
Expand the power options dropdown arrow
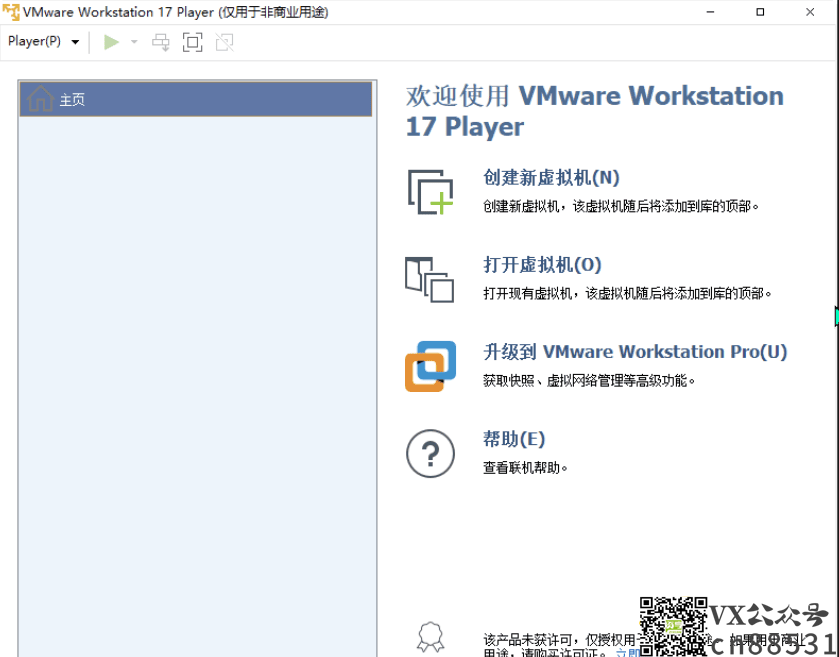click(134, 42)
